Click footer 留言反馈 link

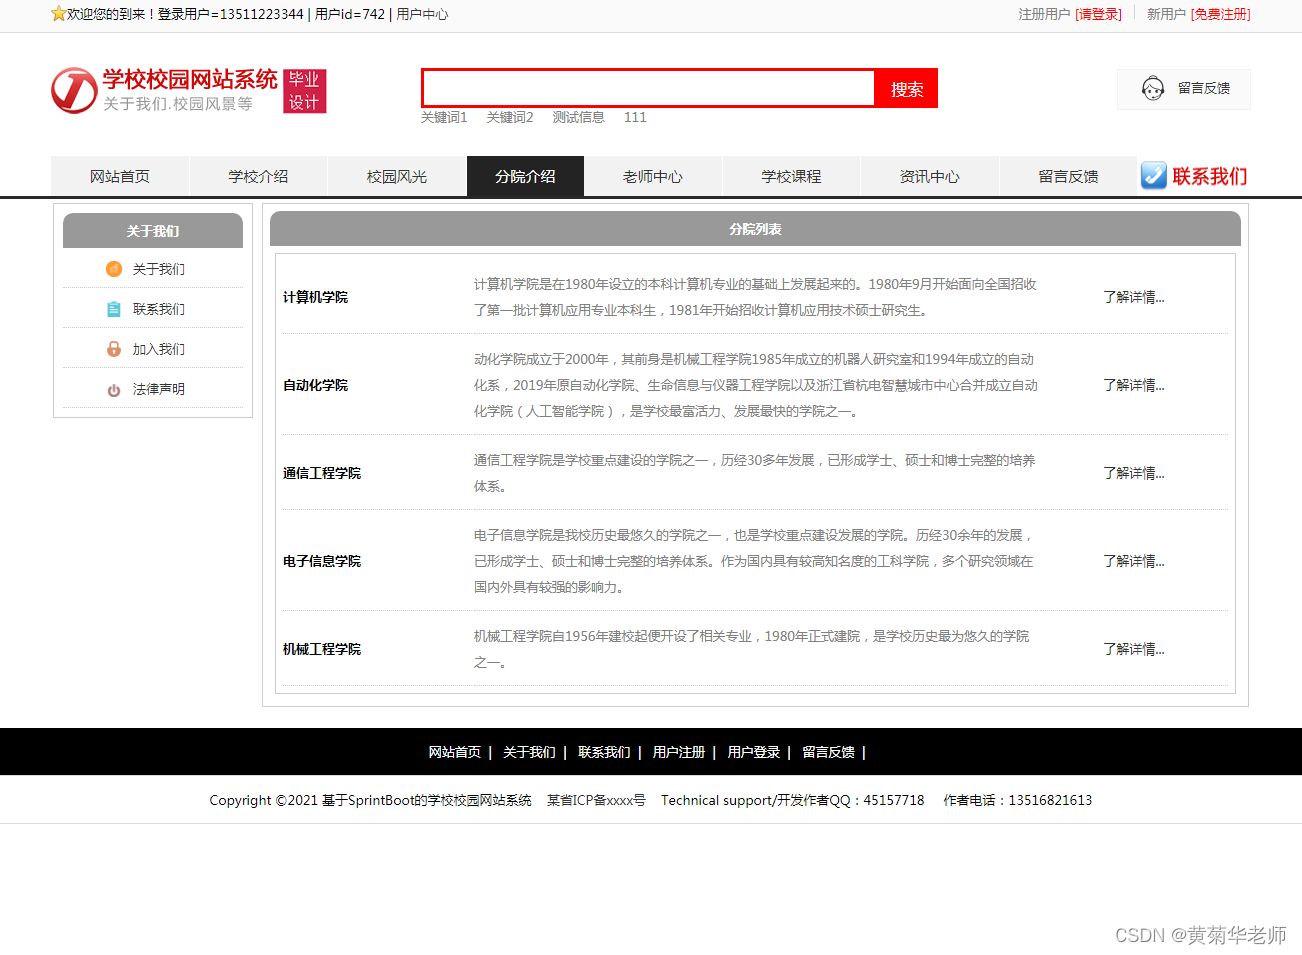pos(828,752)
